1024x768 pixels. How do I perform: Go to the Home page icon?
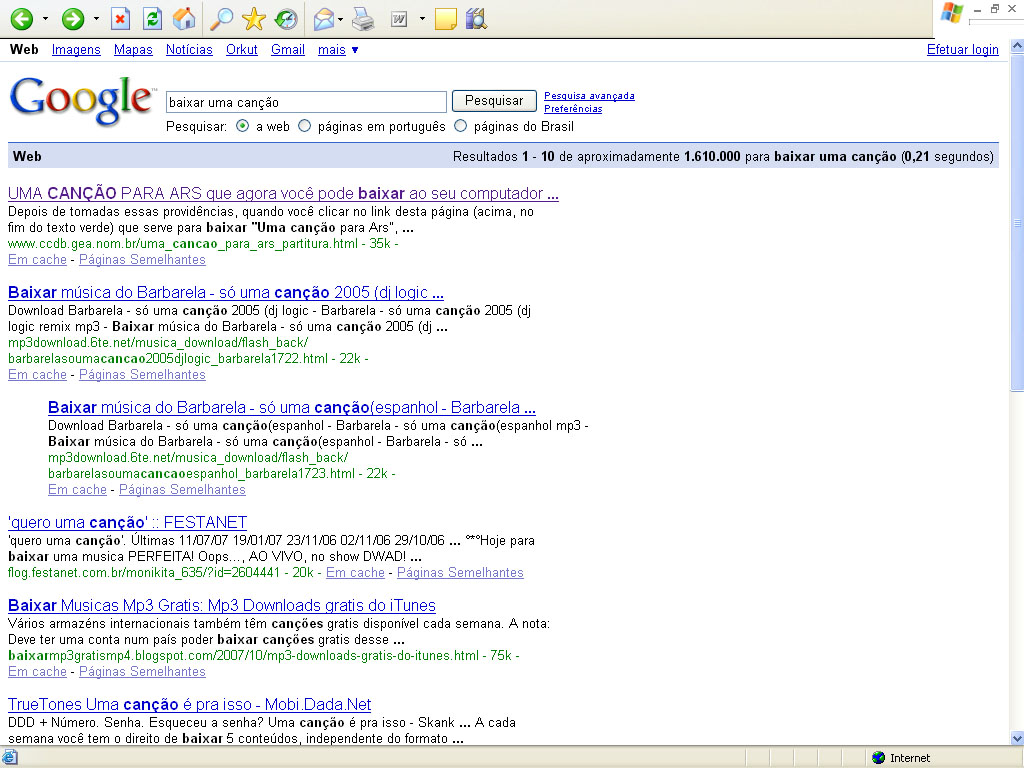183,18
